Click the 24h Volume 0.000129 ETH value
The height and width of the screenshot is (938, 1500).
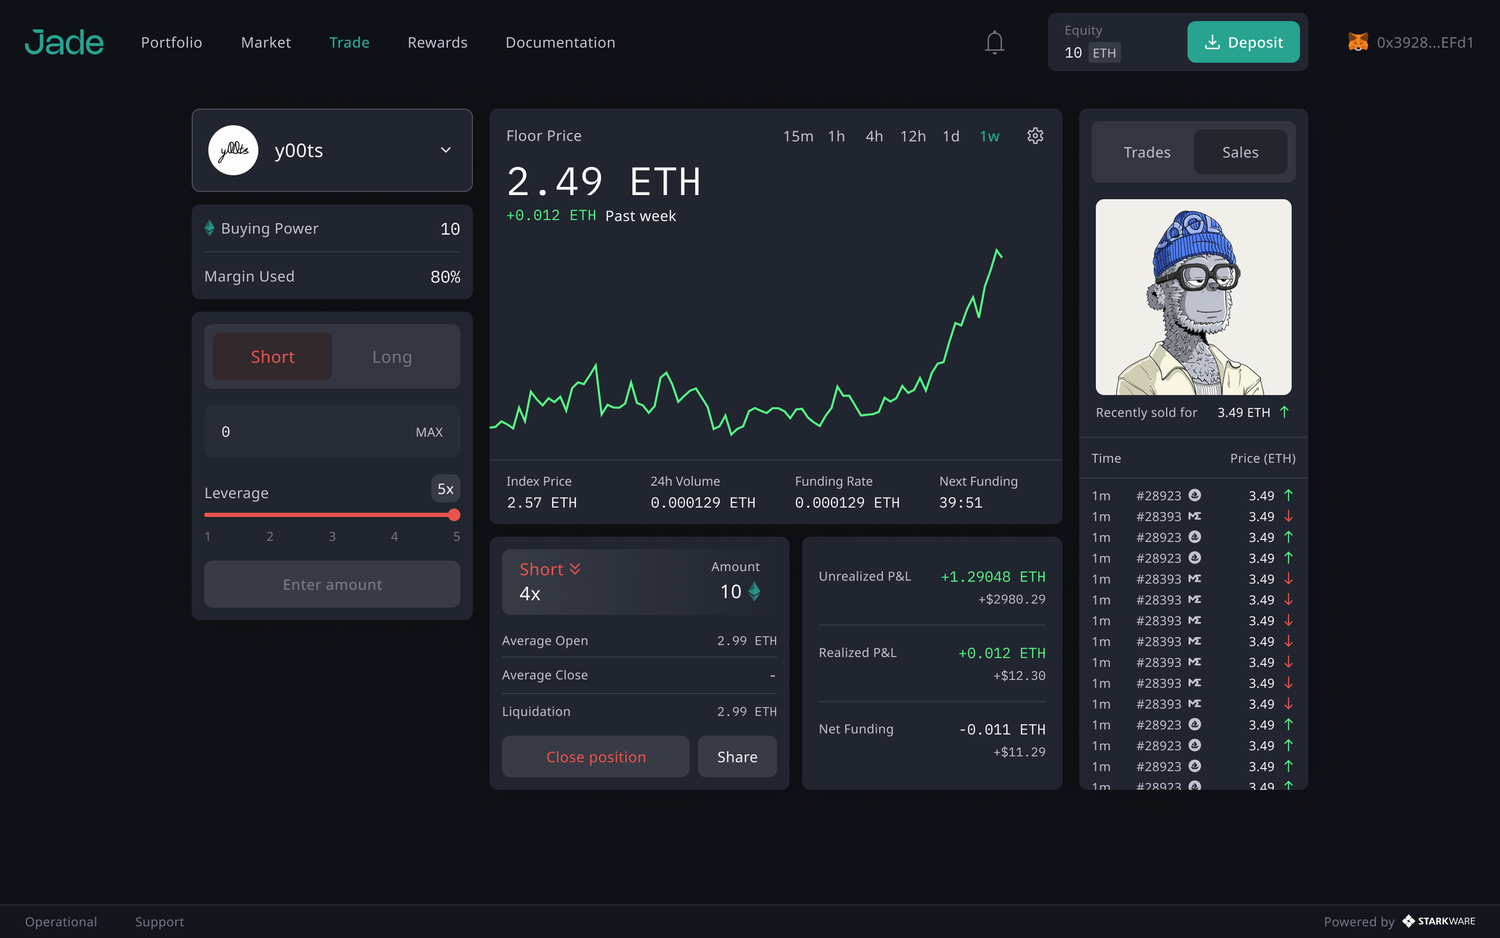[703, 503]
